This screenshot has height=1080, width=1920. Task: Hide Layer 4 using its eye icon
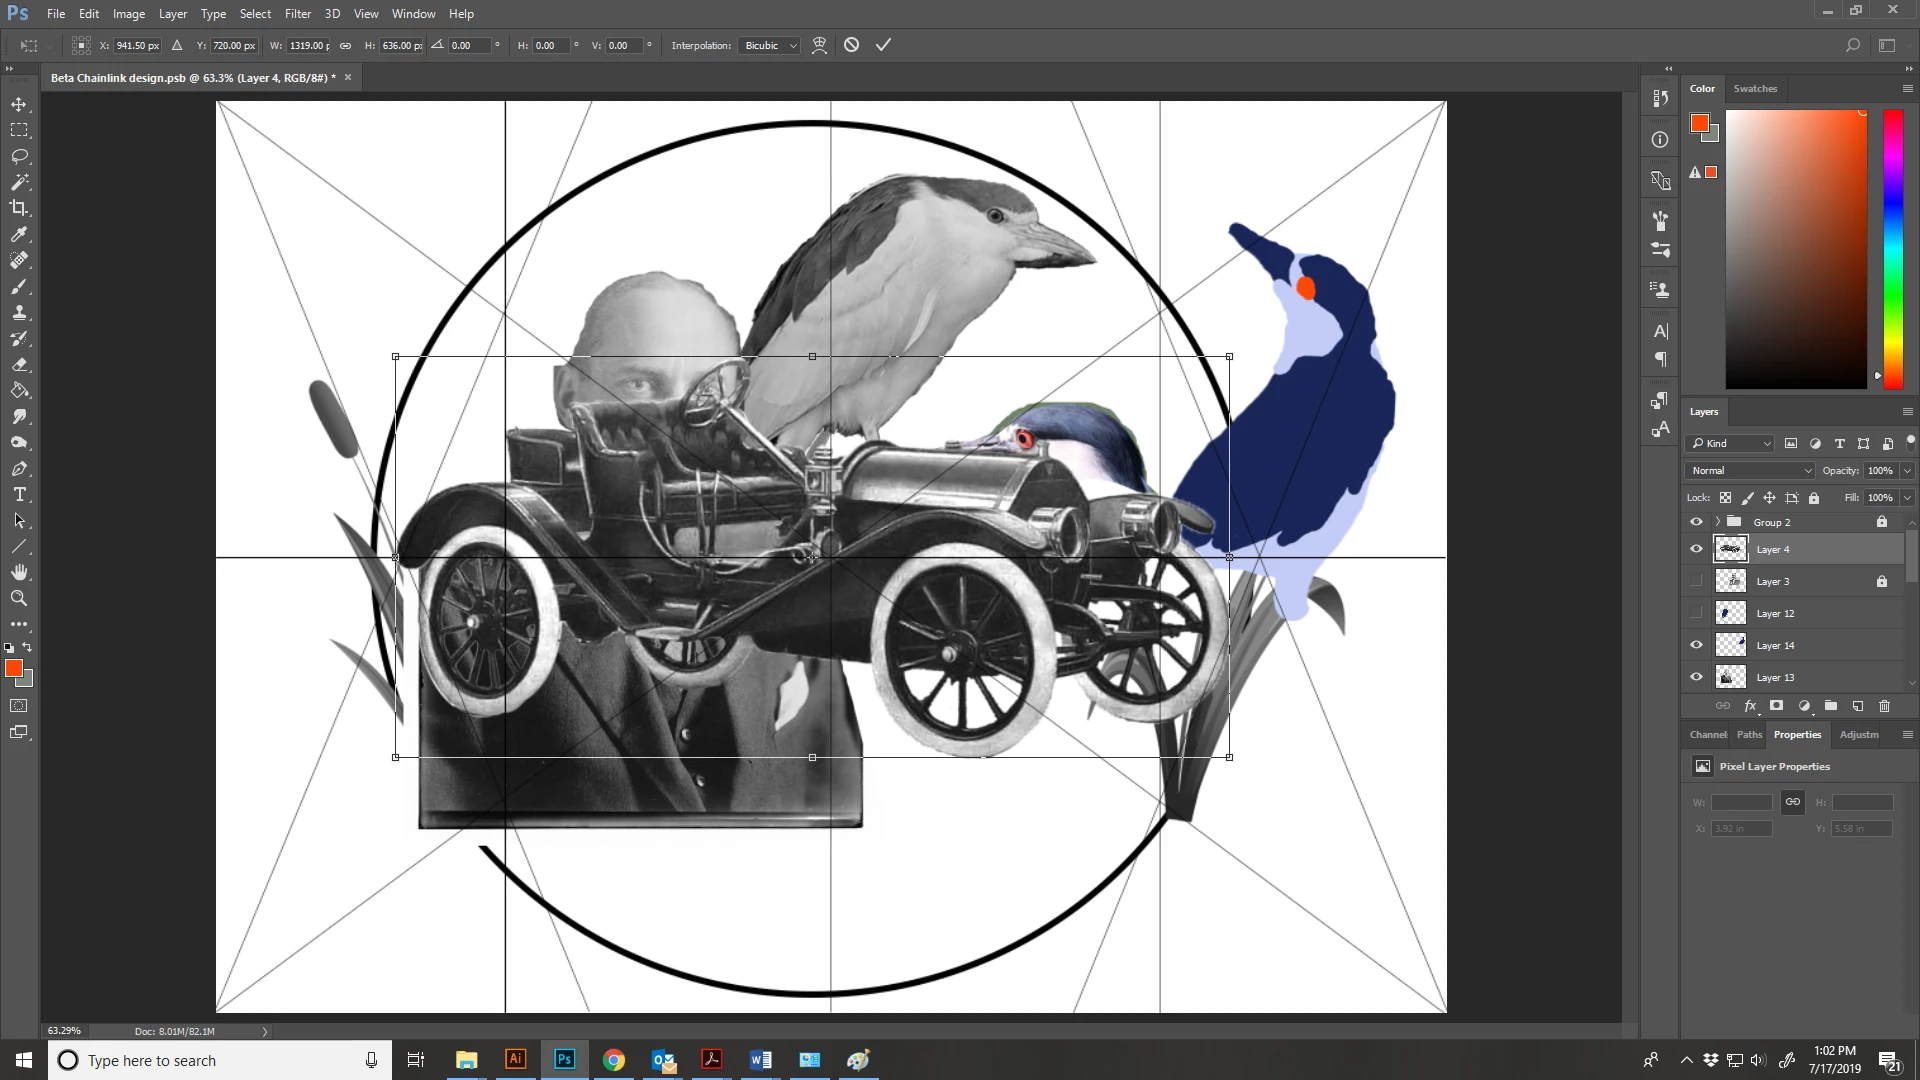pos(1696,549)
